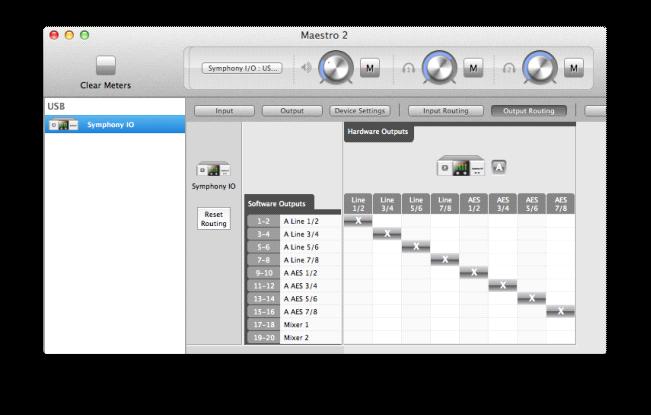Toggle routing X for A Line 3/4 to Line 3/4
The width and height of the screenshot is (651, 415).
click(x=387, y=234)
